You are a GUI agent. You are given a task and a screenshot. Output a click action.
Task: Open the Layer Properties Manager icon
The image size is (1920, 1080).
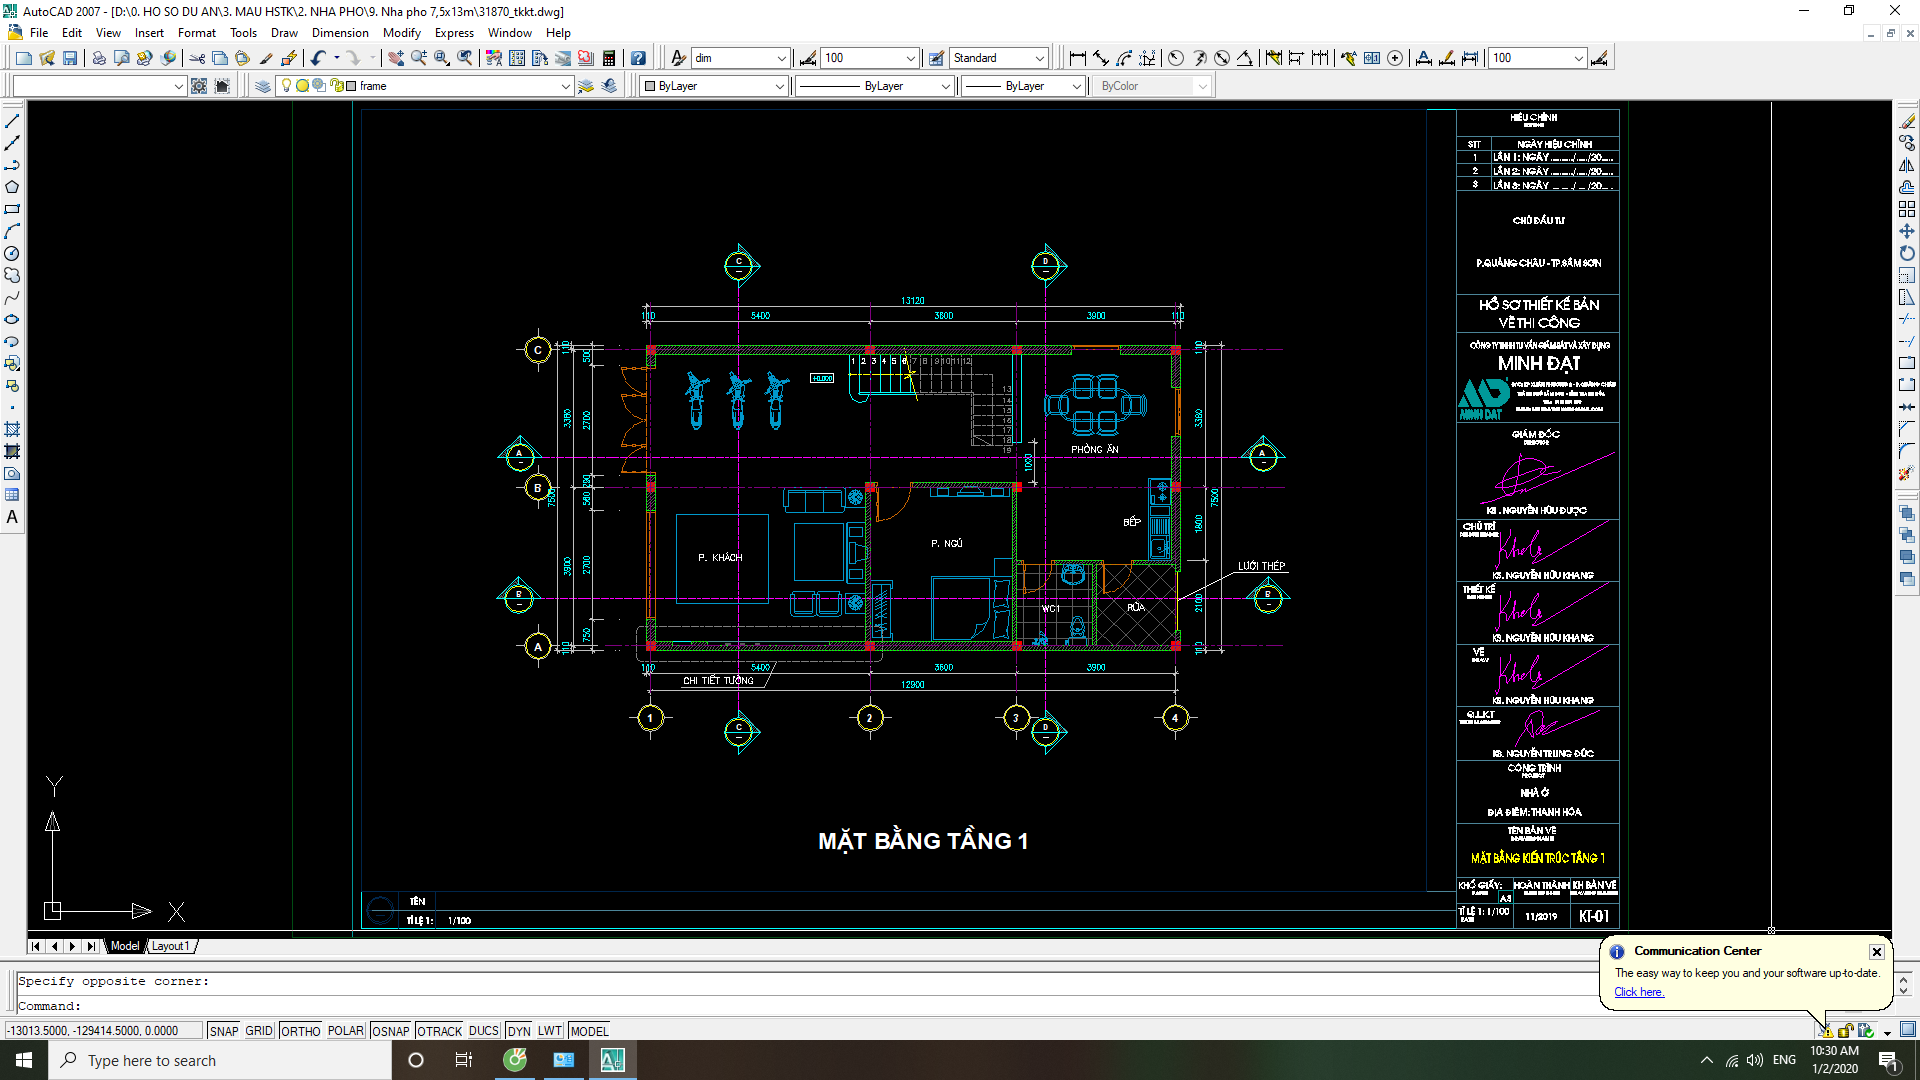point(263,86)
